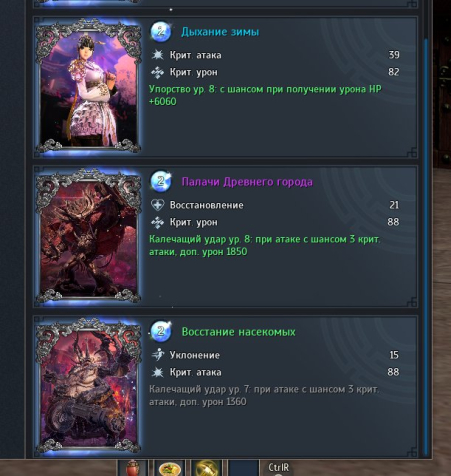Select the Восстание насекомых title
This screenshot has width=451, height=476.
pos(238,332)
